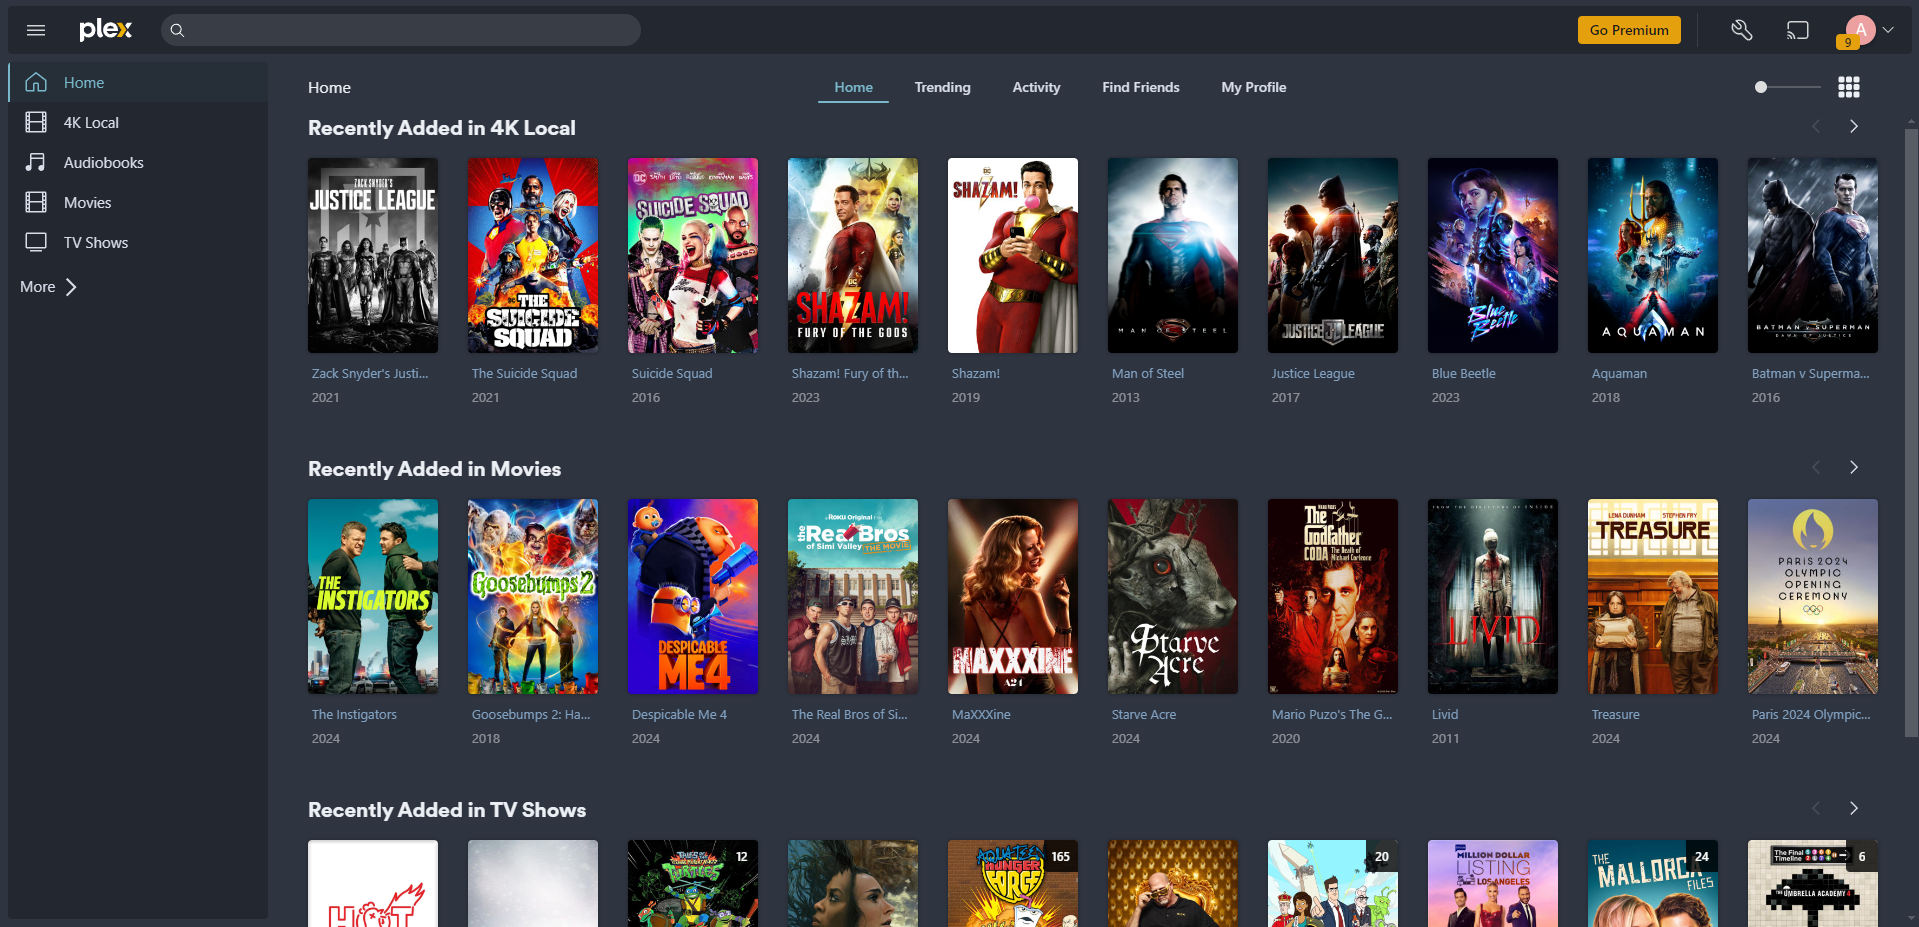Screen dimensions: 1919x927
Task: Open the settings wrench icon
Action: (x=1742, y=30)
